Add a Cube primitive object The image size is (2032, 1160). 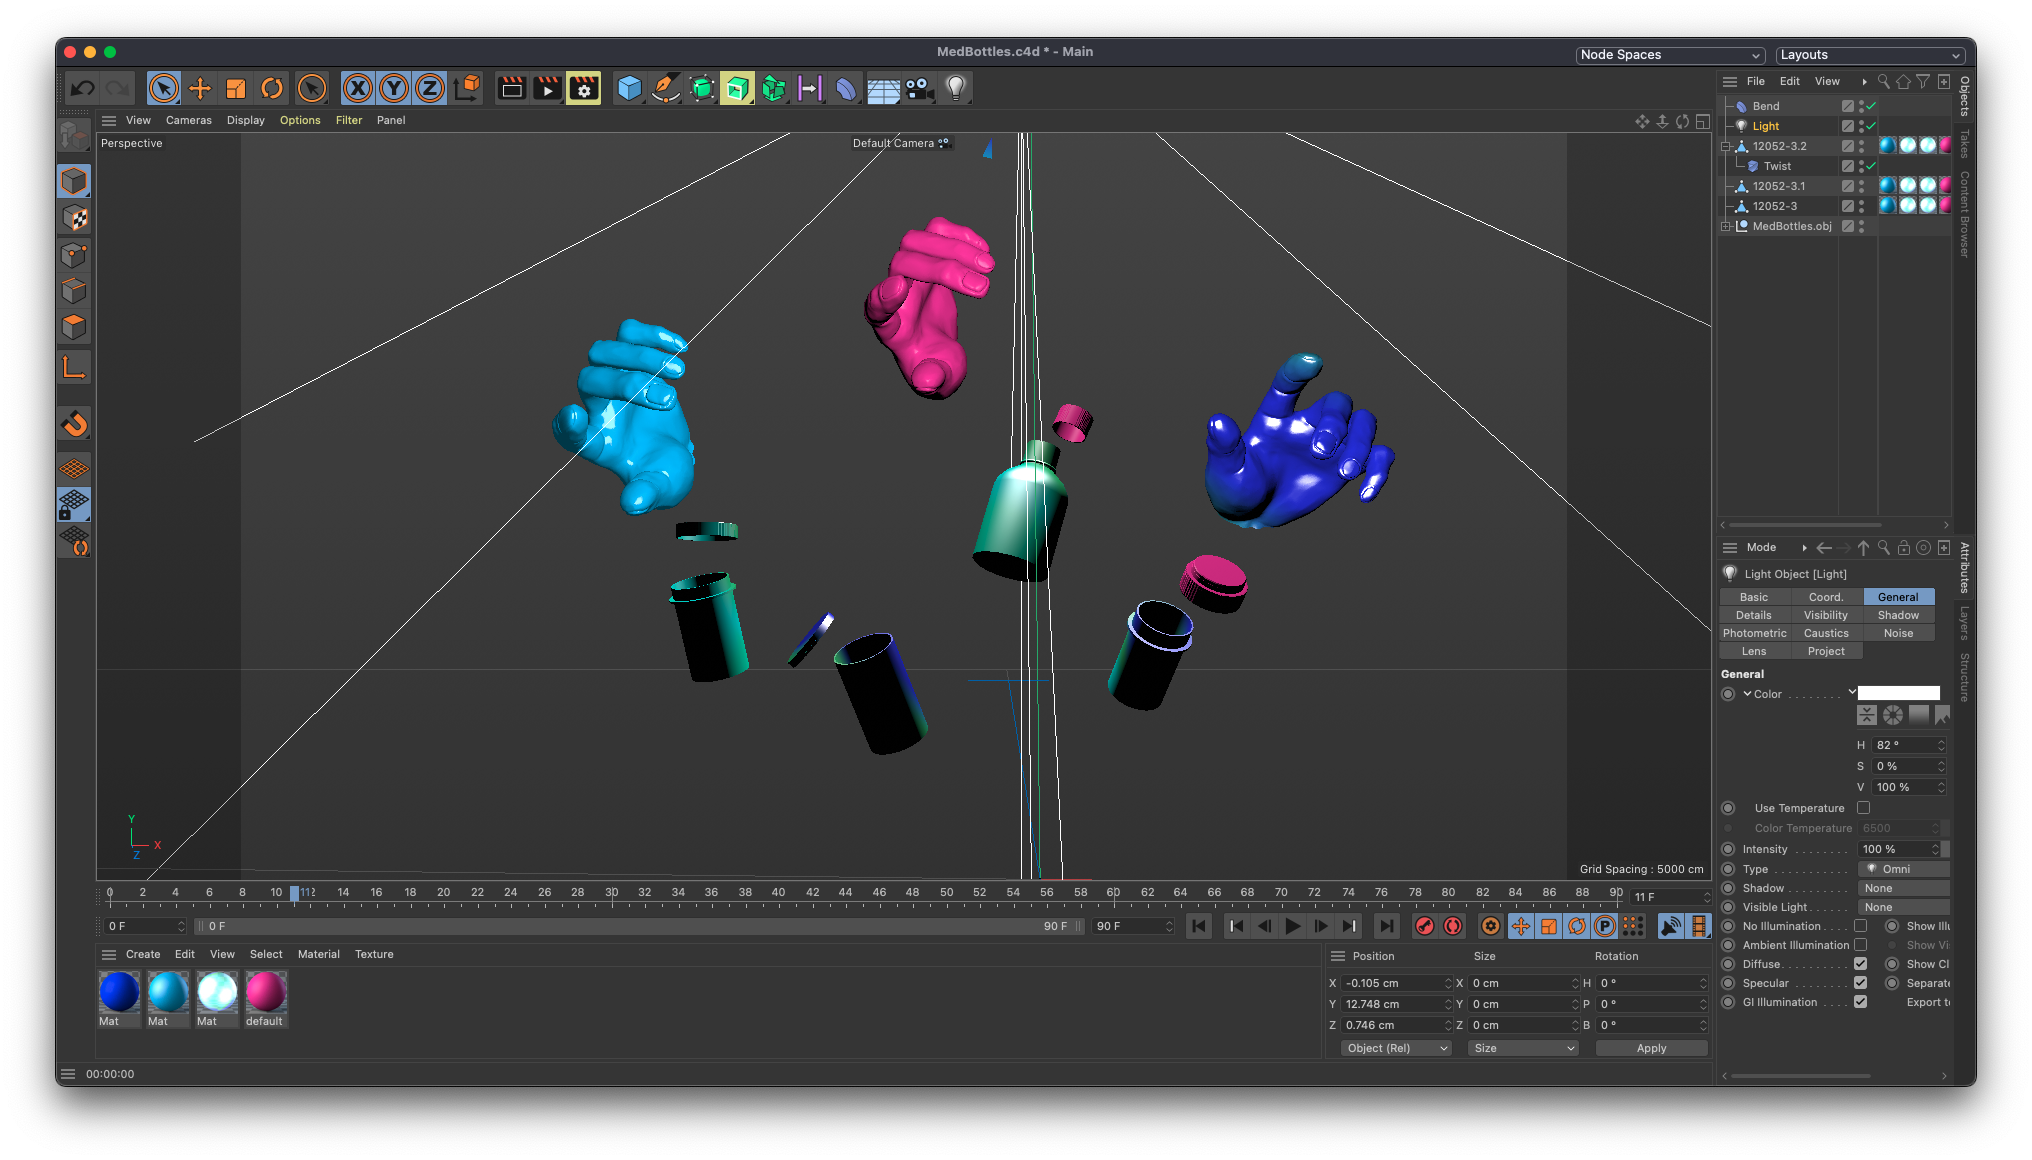point(629,89)
